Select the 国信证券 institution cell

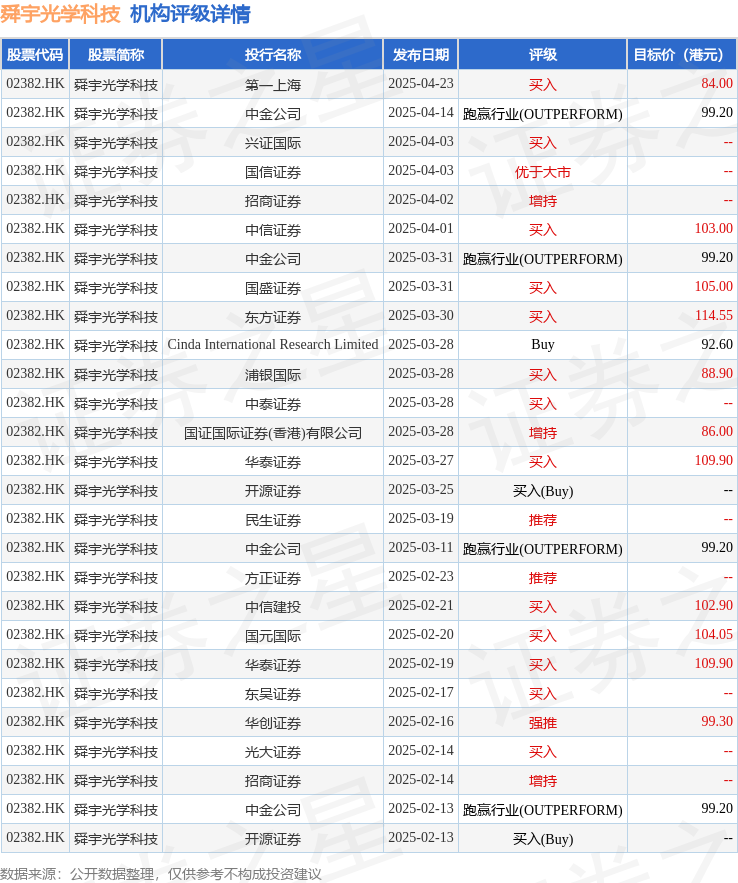[x=273, y=172]
